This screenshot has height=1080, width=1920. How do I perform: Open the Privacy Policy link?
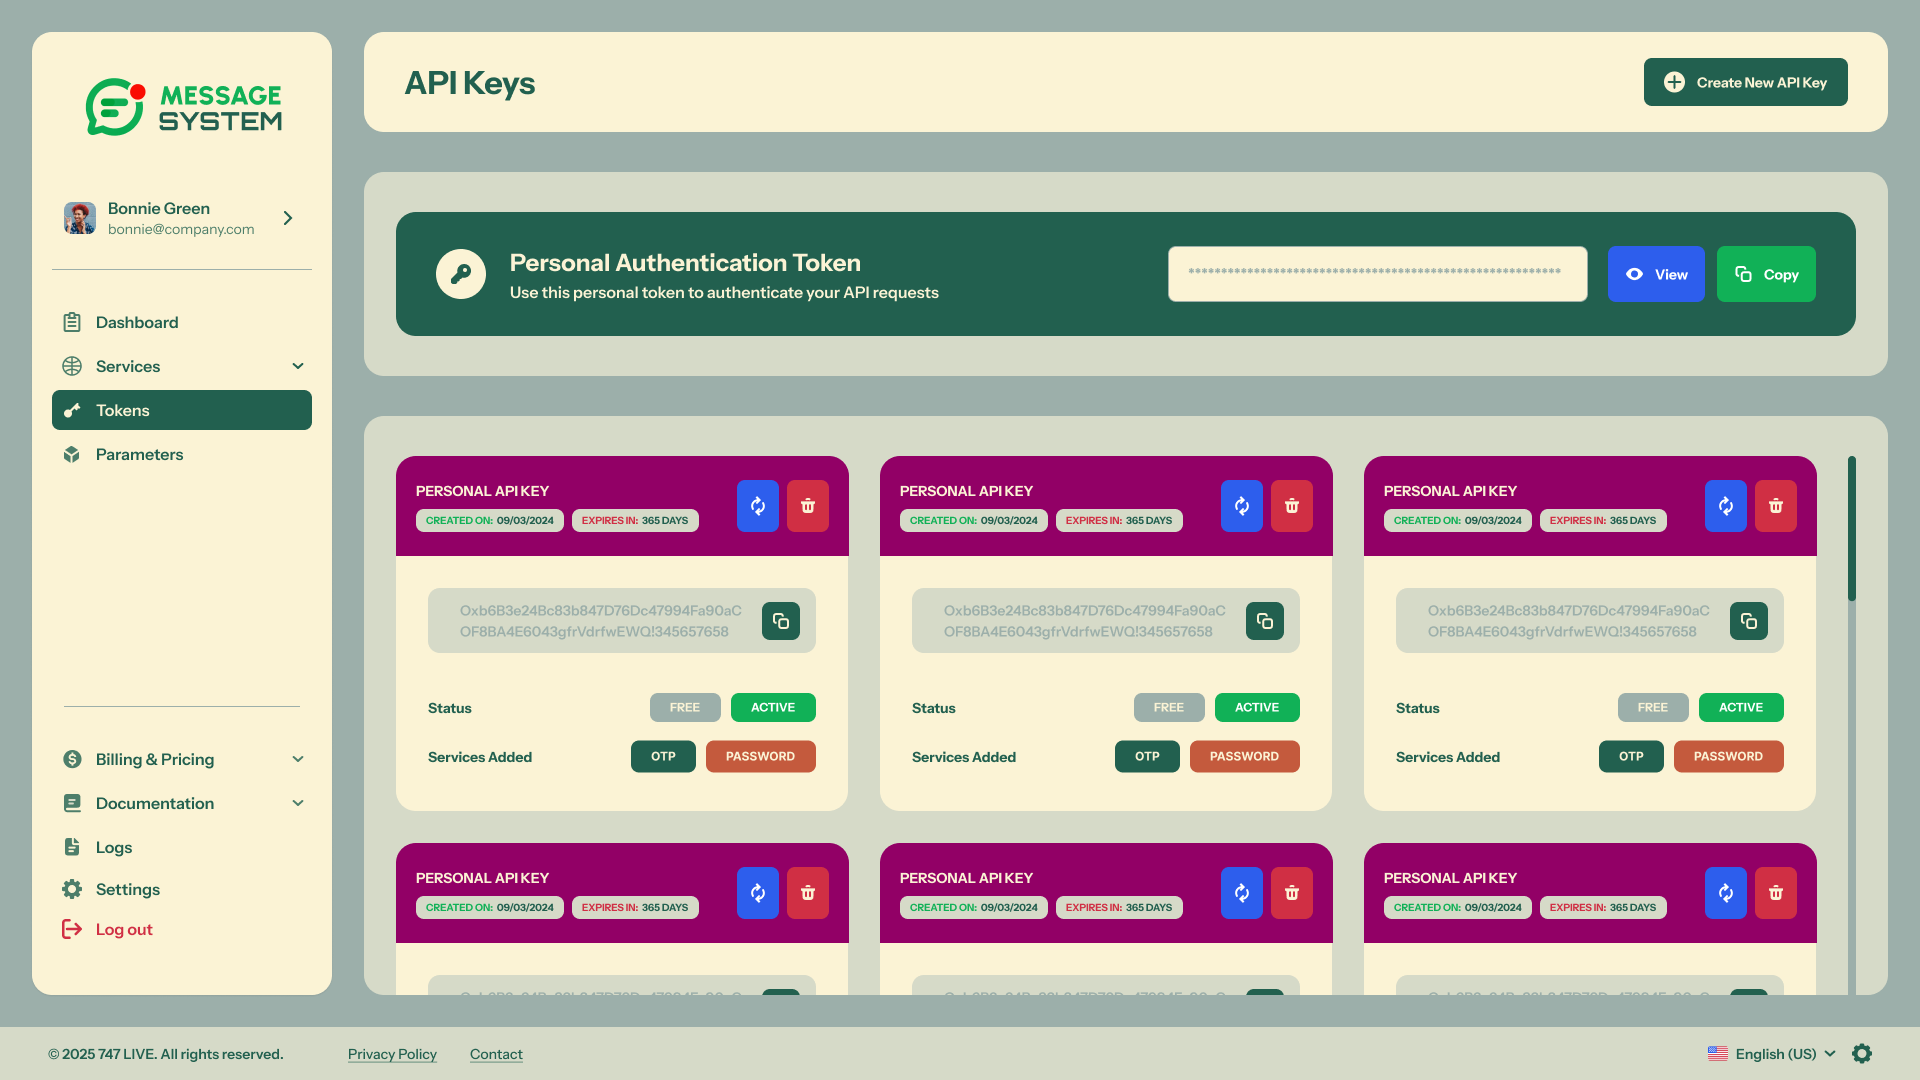click(x=392, y=1054)
